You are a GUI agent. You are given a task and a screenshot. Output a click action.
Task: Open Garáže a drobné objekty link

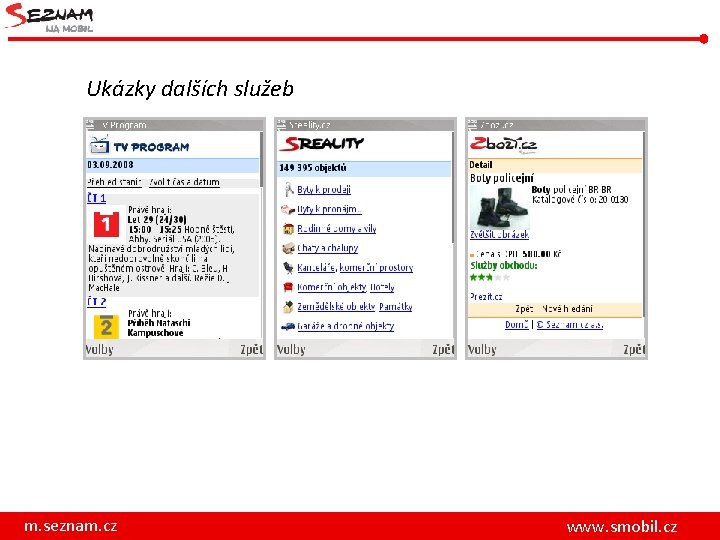click(345, 326)
